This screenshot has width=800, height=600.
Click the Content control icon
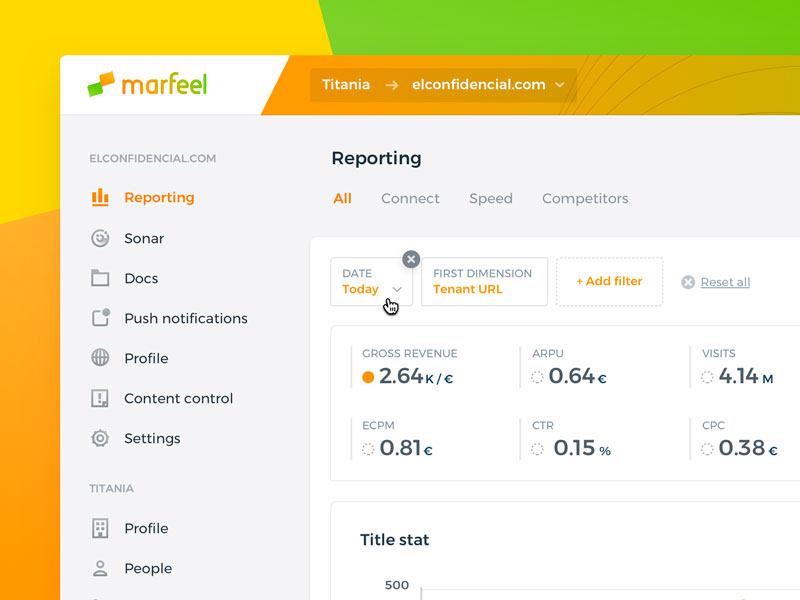tap(100, 398)
